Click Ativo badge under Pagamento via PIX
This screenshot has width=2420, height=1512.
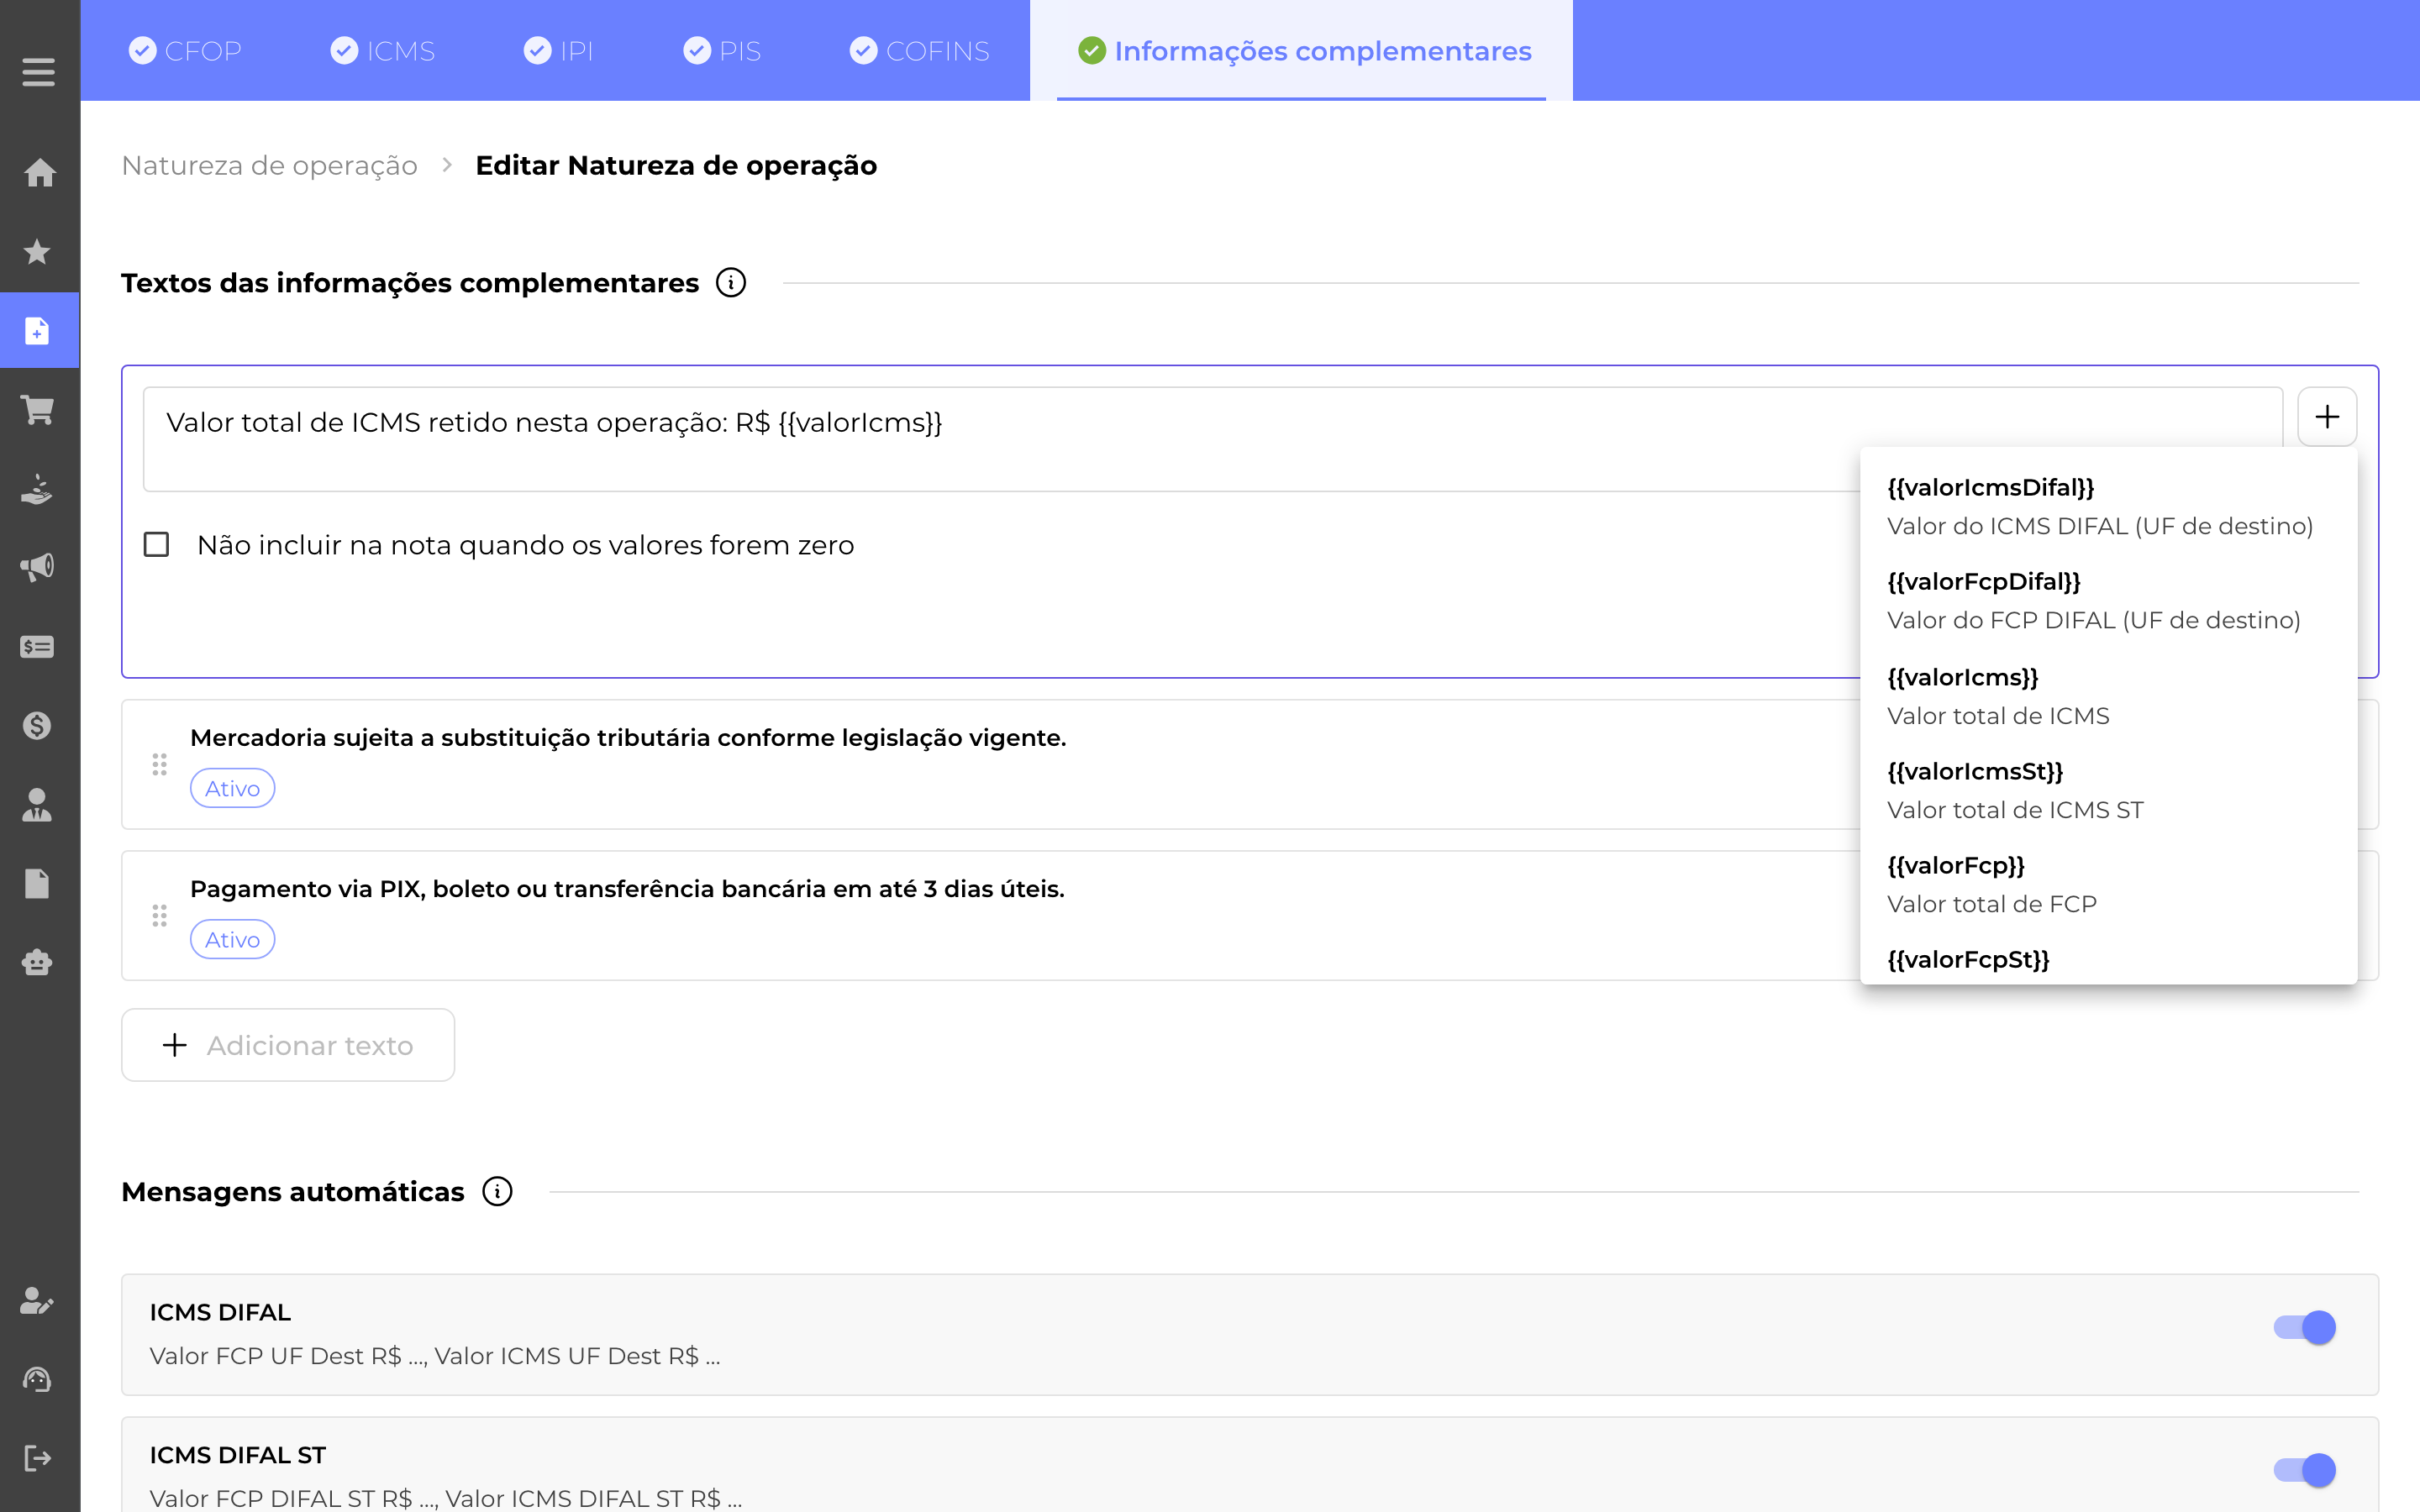[x=233, y=939]
